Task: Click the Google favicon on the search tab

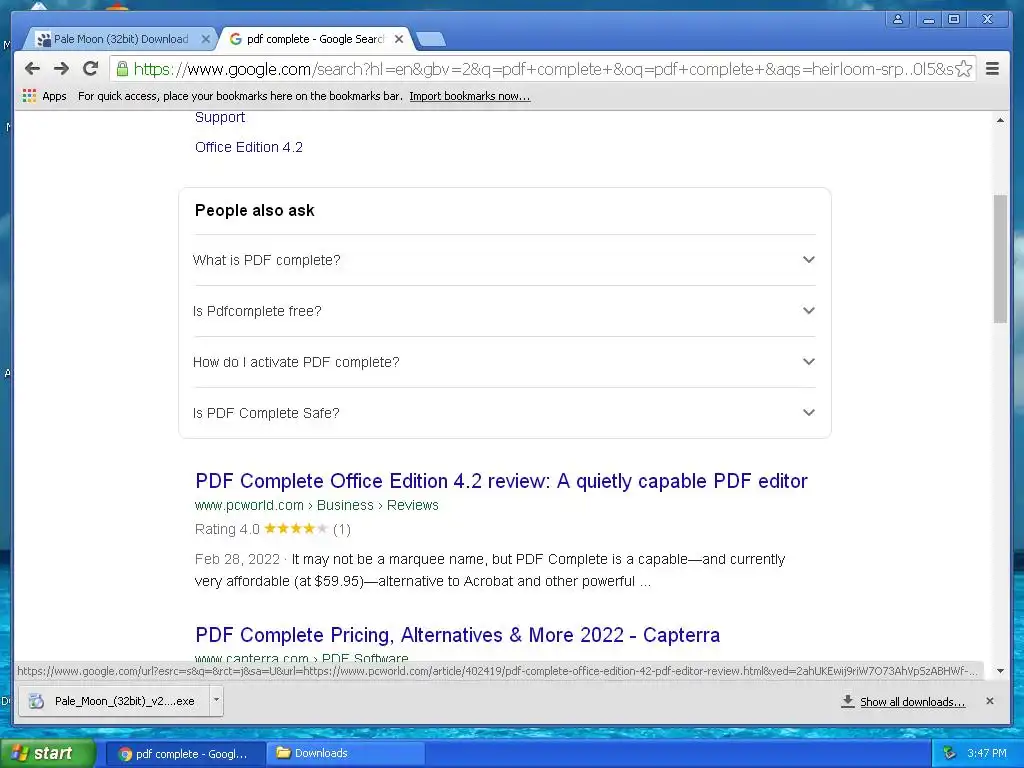Action: pos(236,39)
